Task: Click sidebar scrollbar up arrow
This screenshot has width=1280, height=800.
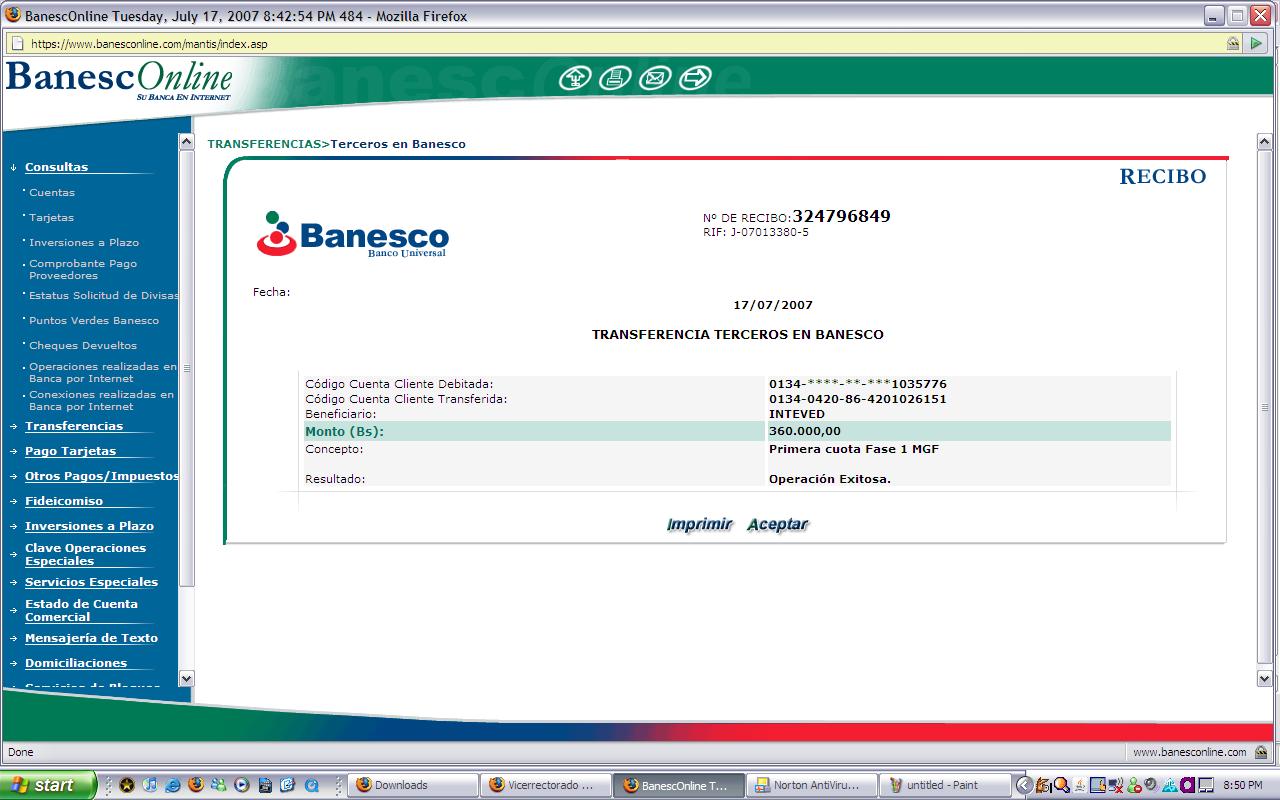Action: pos(186,142)
